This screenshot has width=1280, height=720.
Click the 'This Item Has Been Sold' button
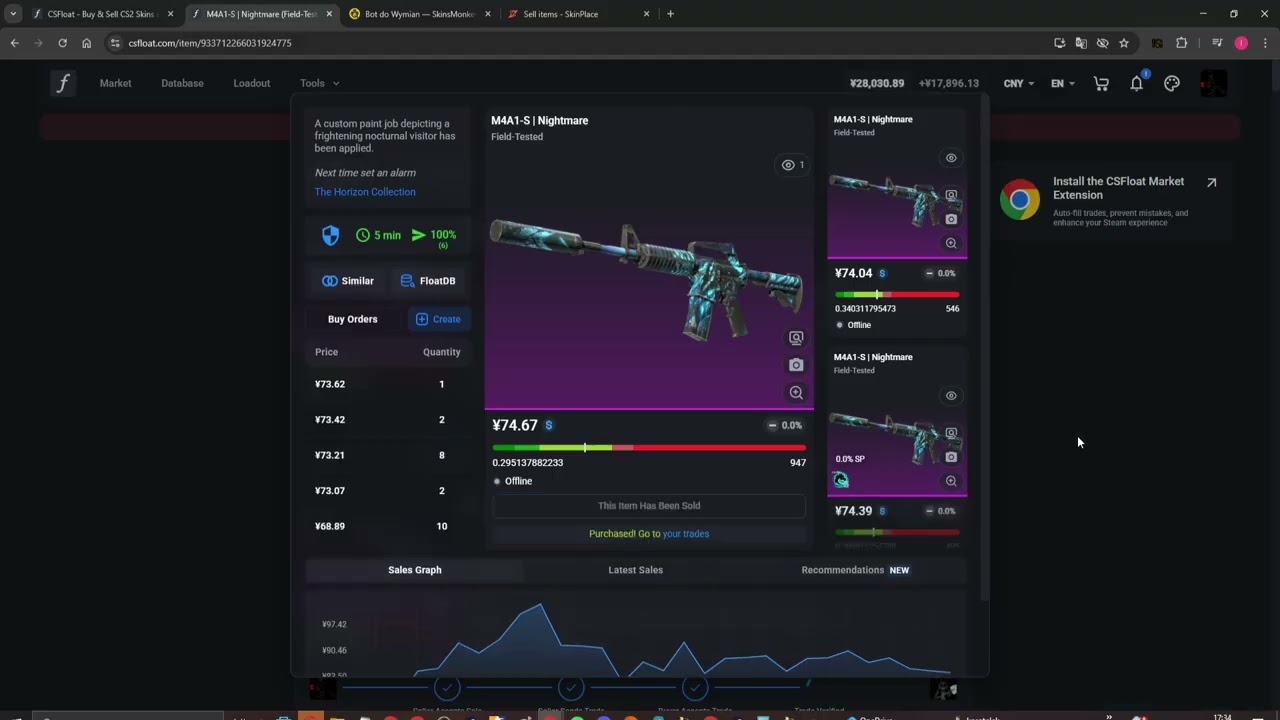[649, 506]
